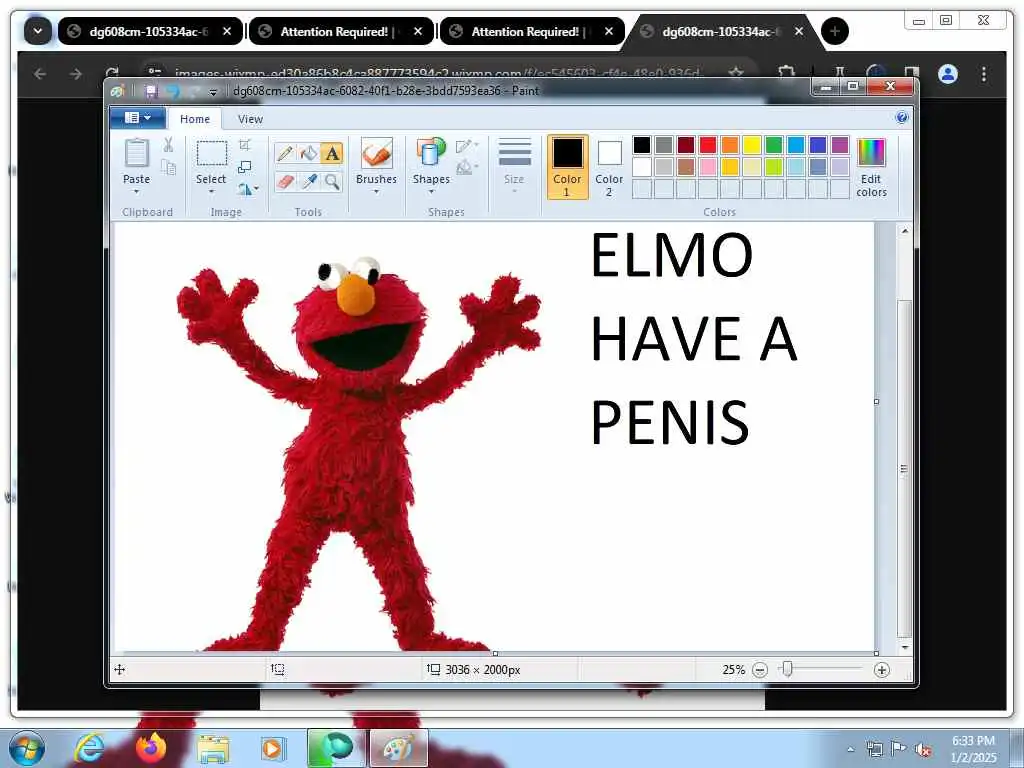
Task: Click the Copy icon in Clipboard group
Action: tap(168, 168)
